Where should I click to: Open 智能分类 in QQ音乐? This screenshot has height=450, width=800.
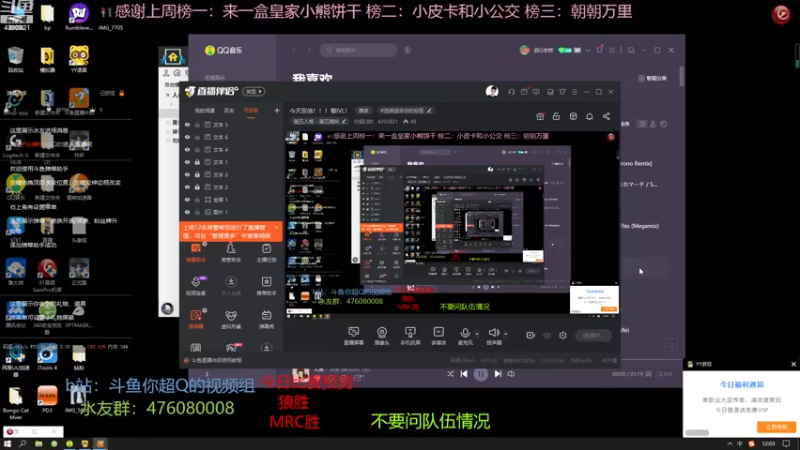click(653, 78)
